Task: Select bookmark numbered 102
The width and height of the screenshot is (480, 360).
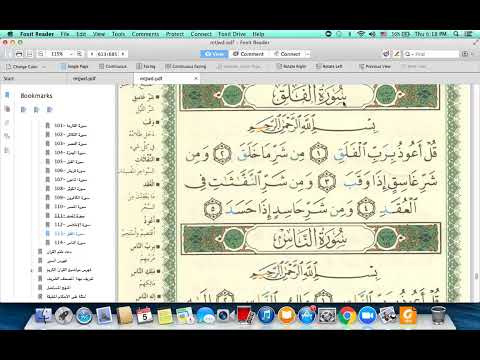Action: (70, 135)
